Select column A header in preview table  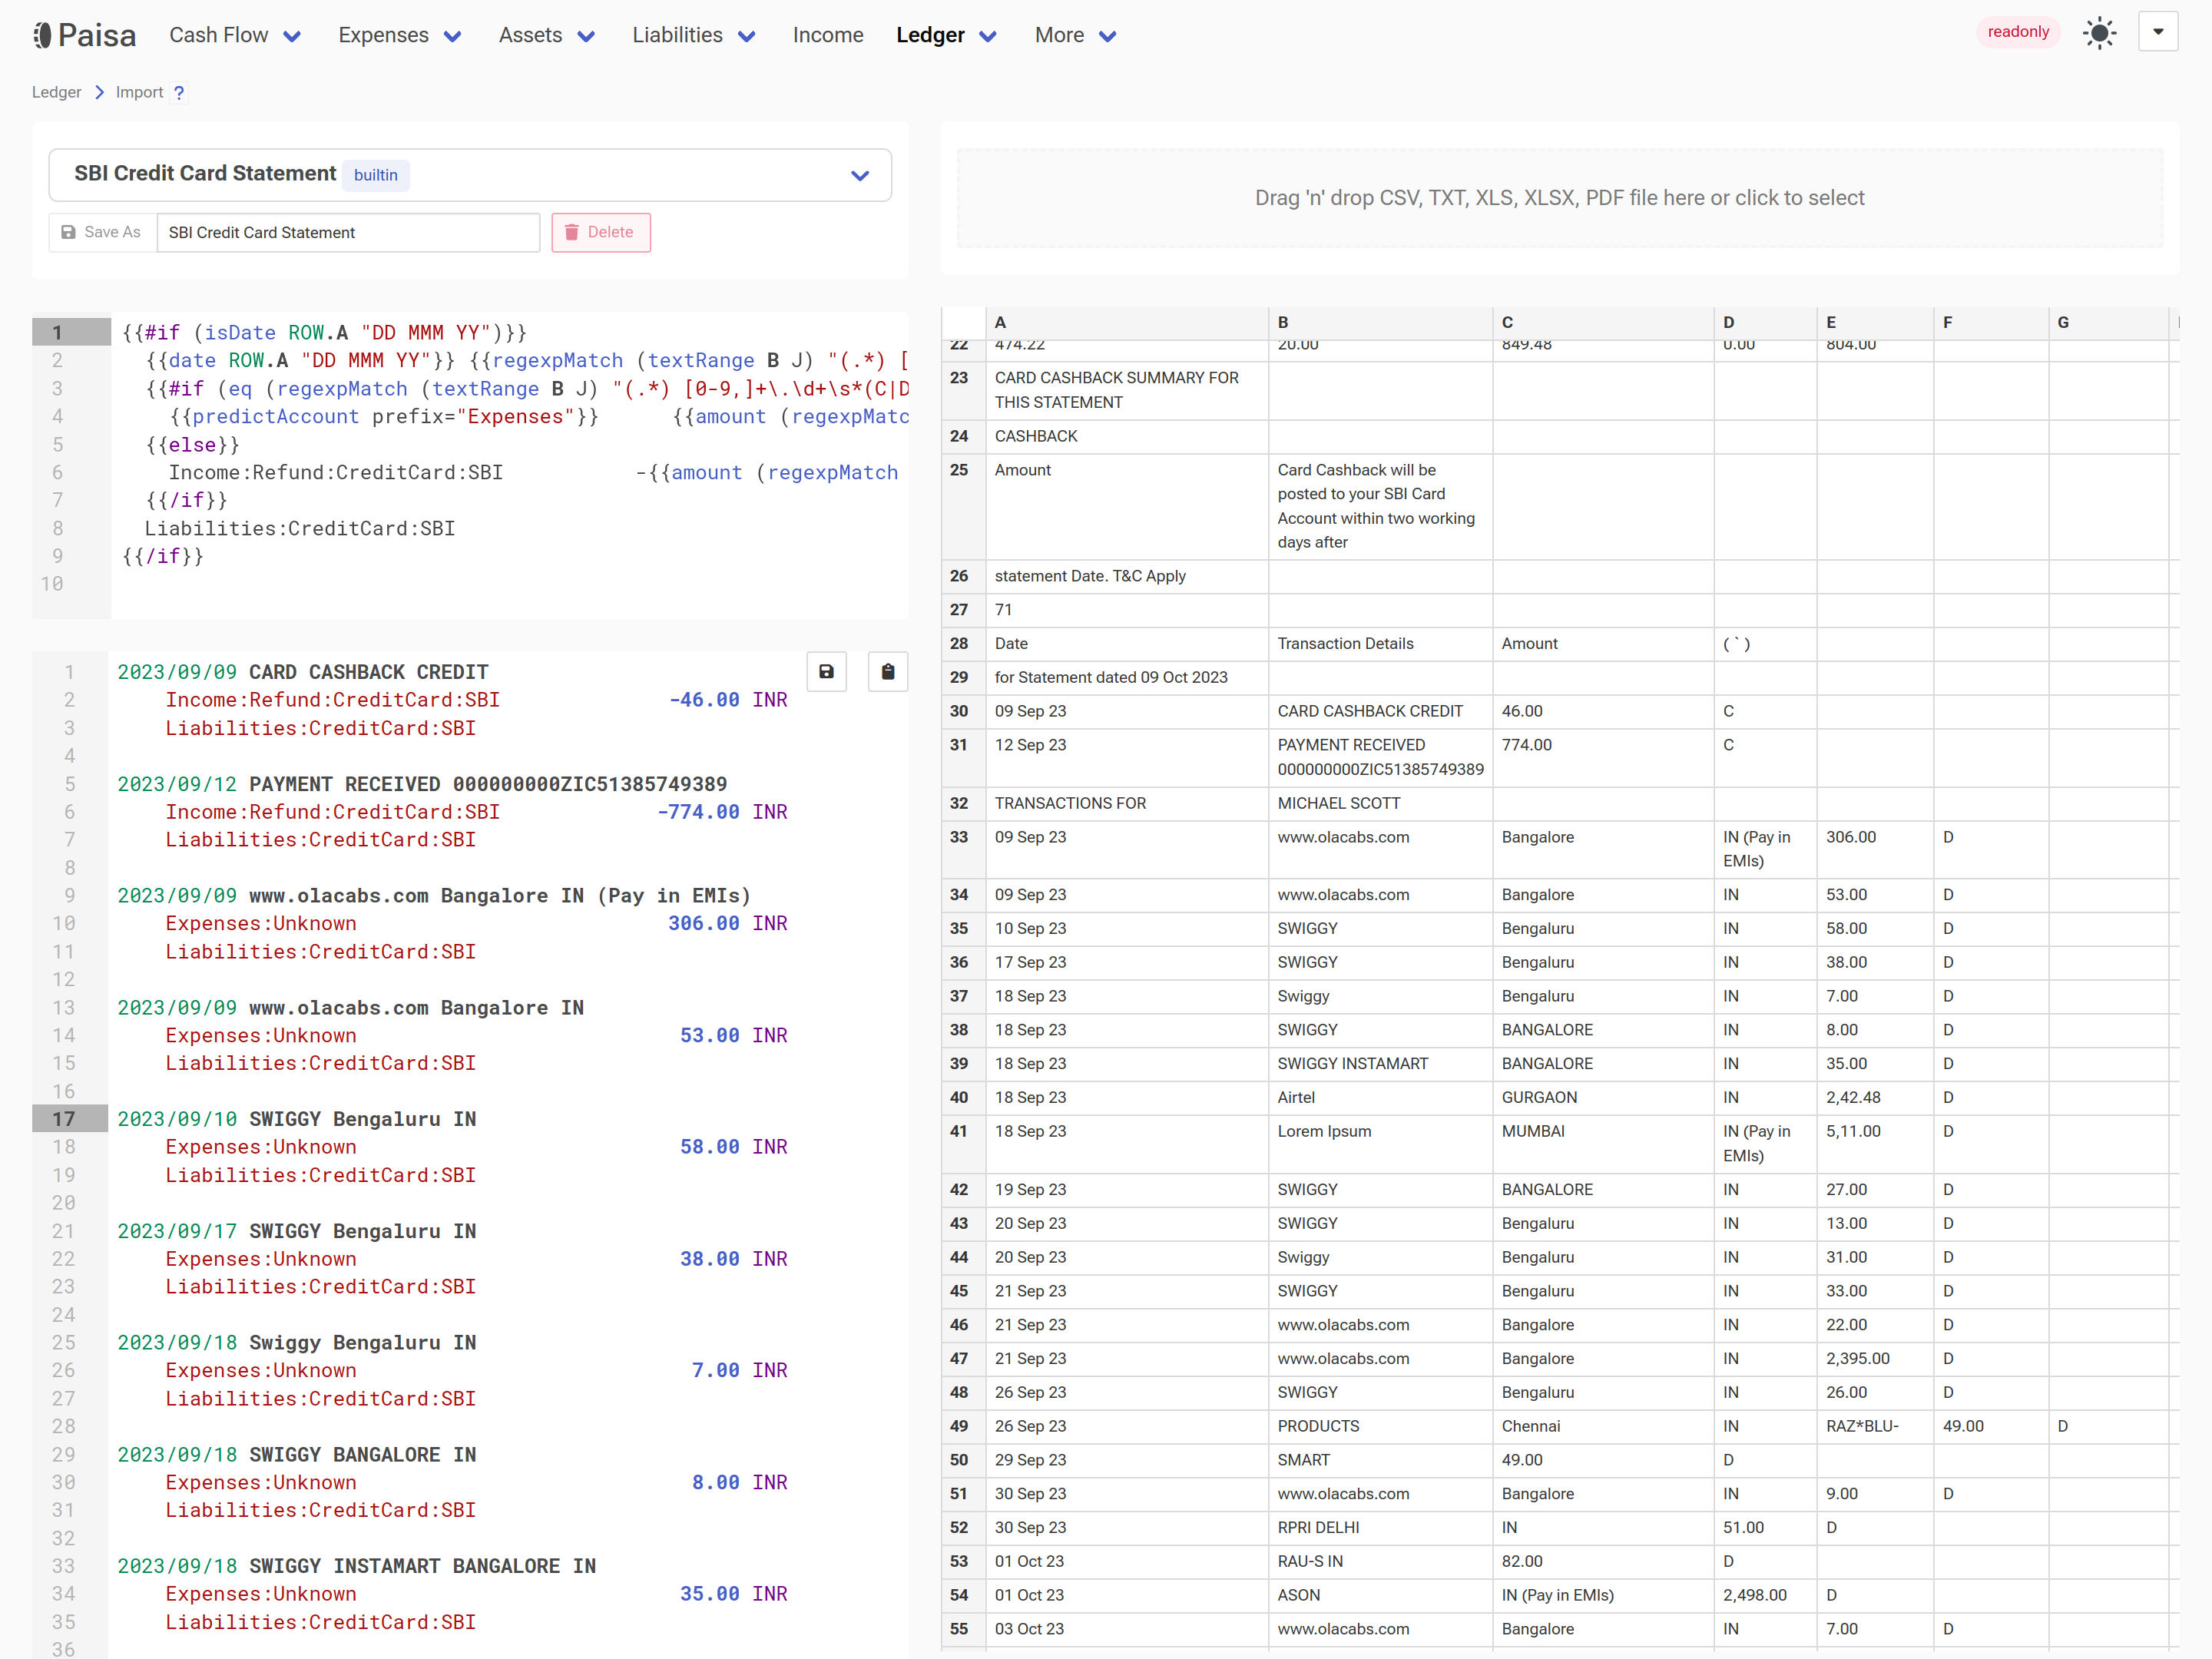1127,322
